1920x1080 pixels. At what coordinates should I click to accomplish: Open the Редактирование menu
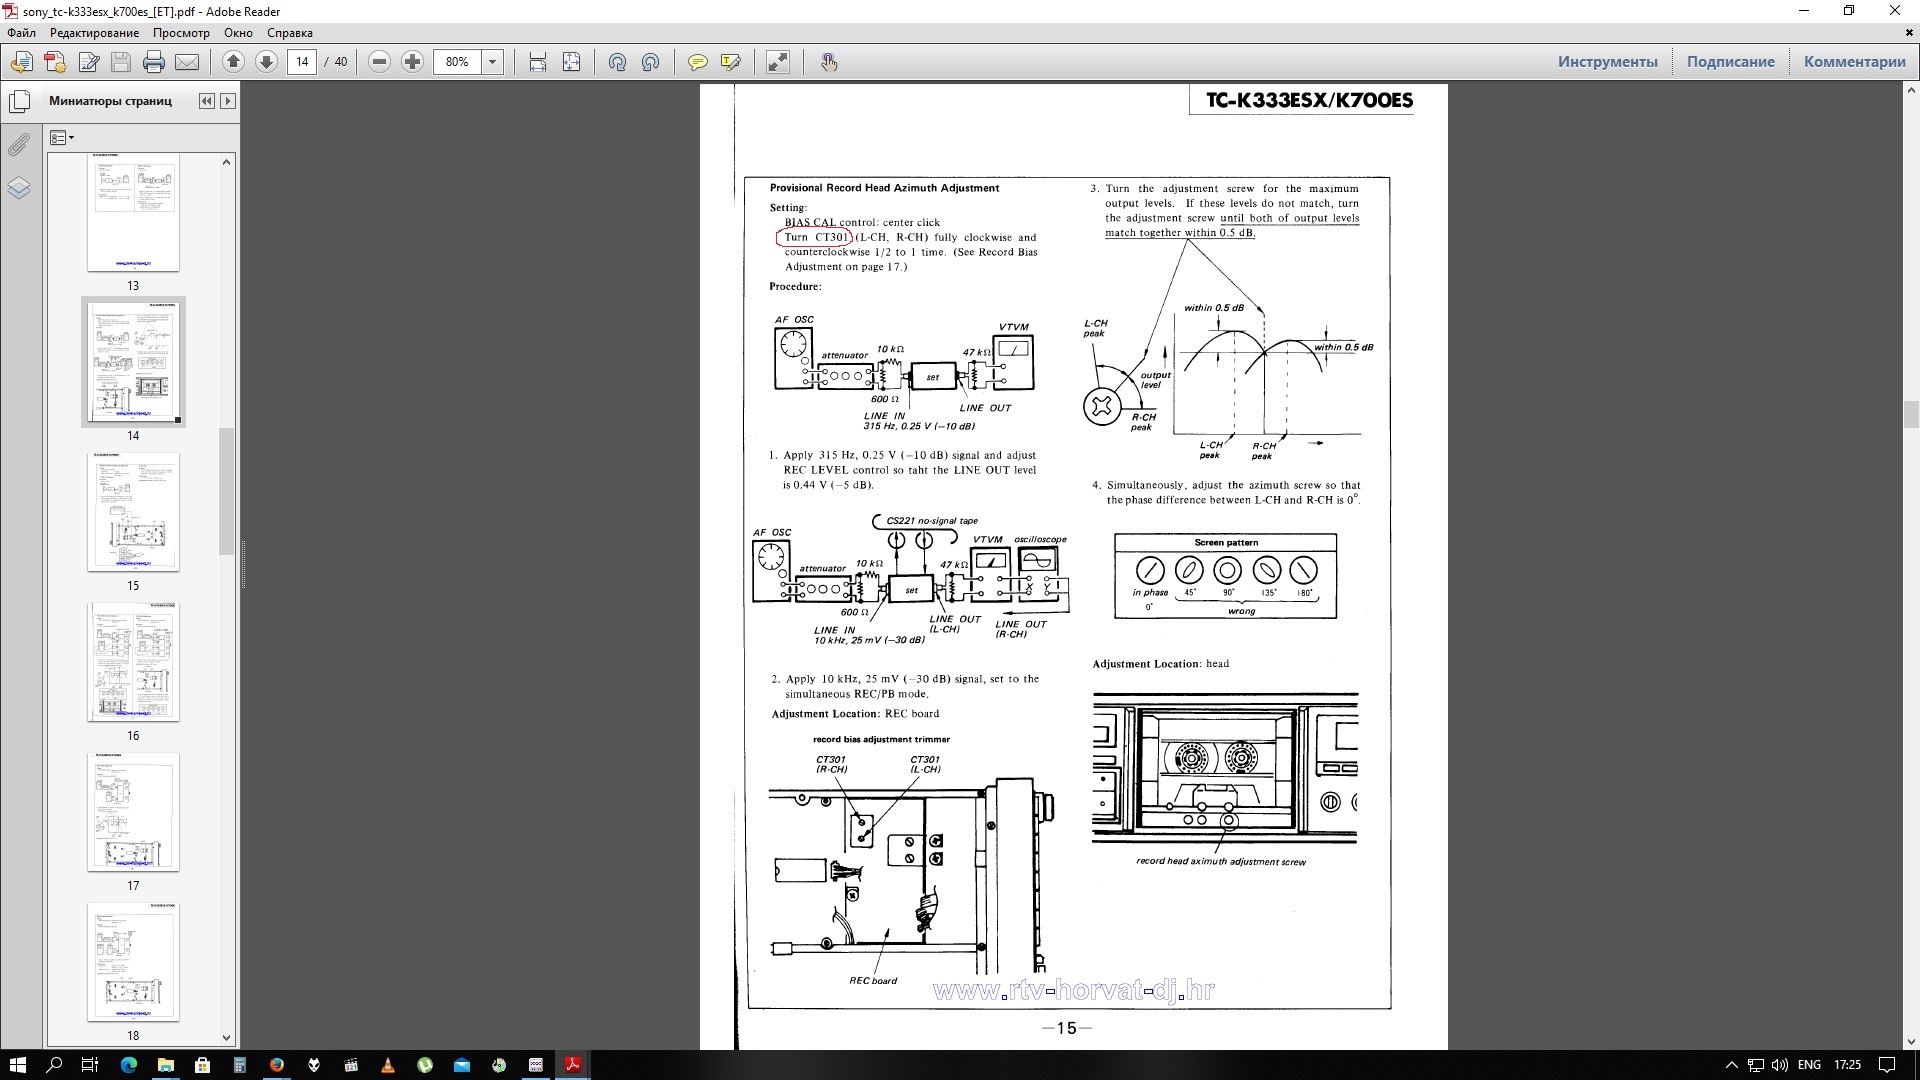pos(94,33)
